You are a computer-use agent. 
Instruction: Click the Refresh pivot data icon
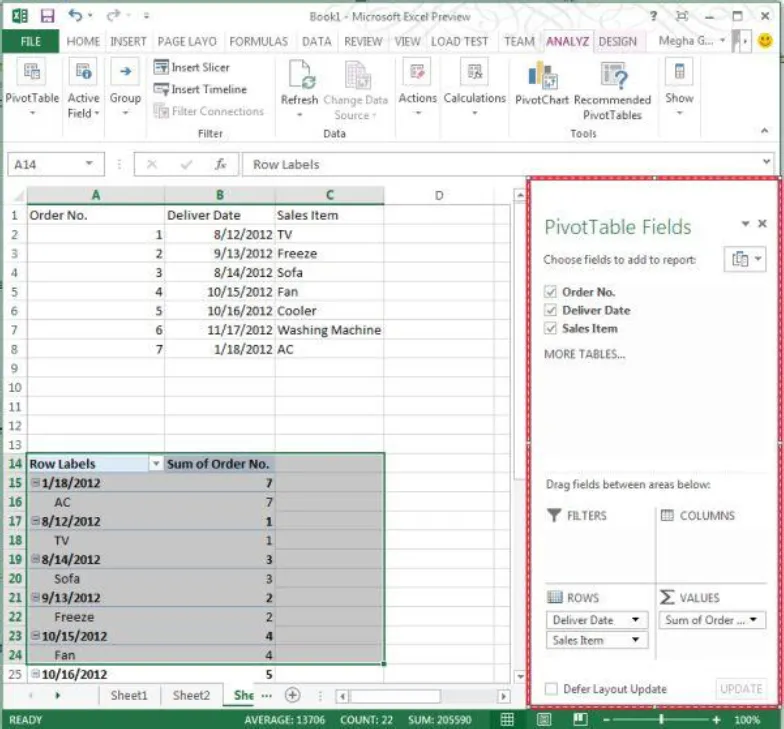coord(299,75)
